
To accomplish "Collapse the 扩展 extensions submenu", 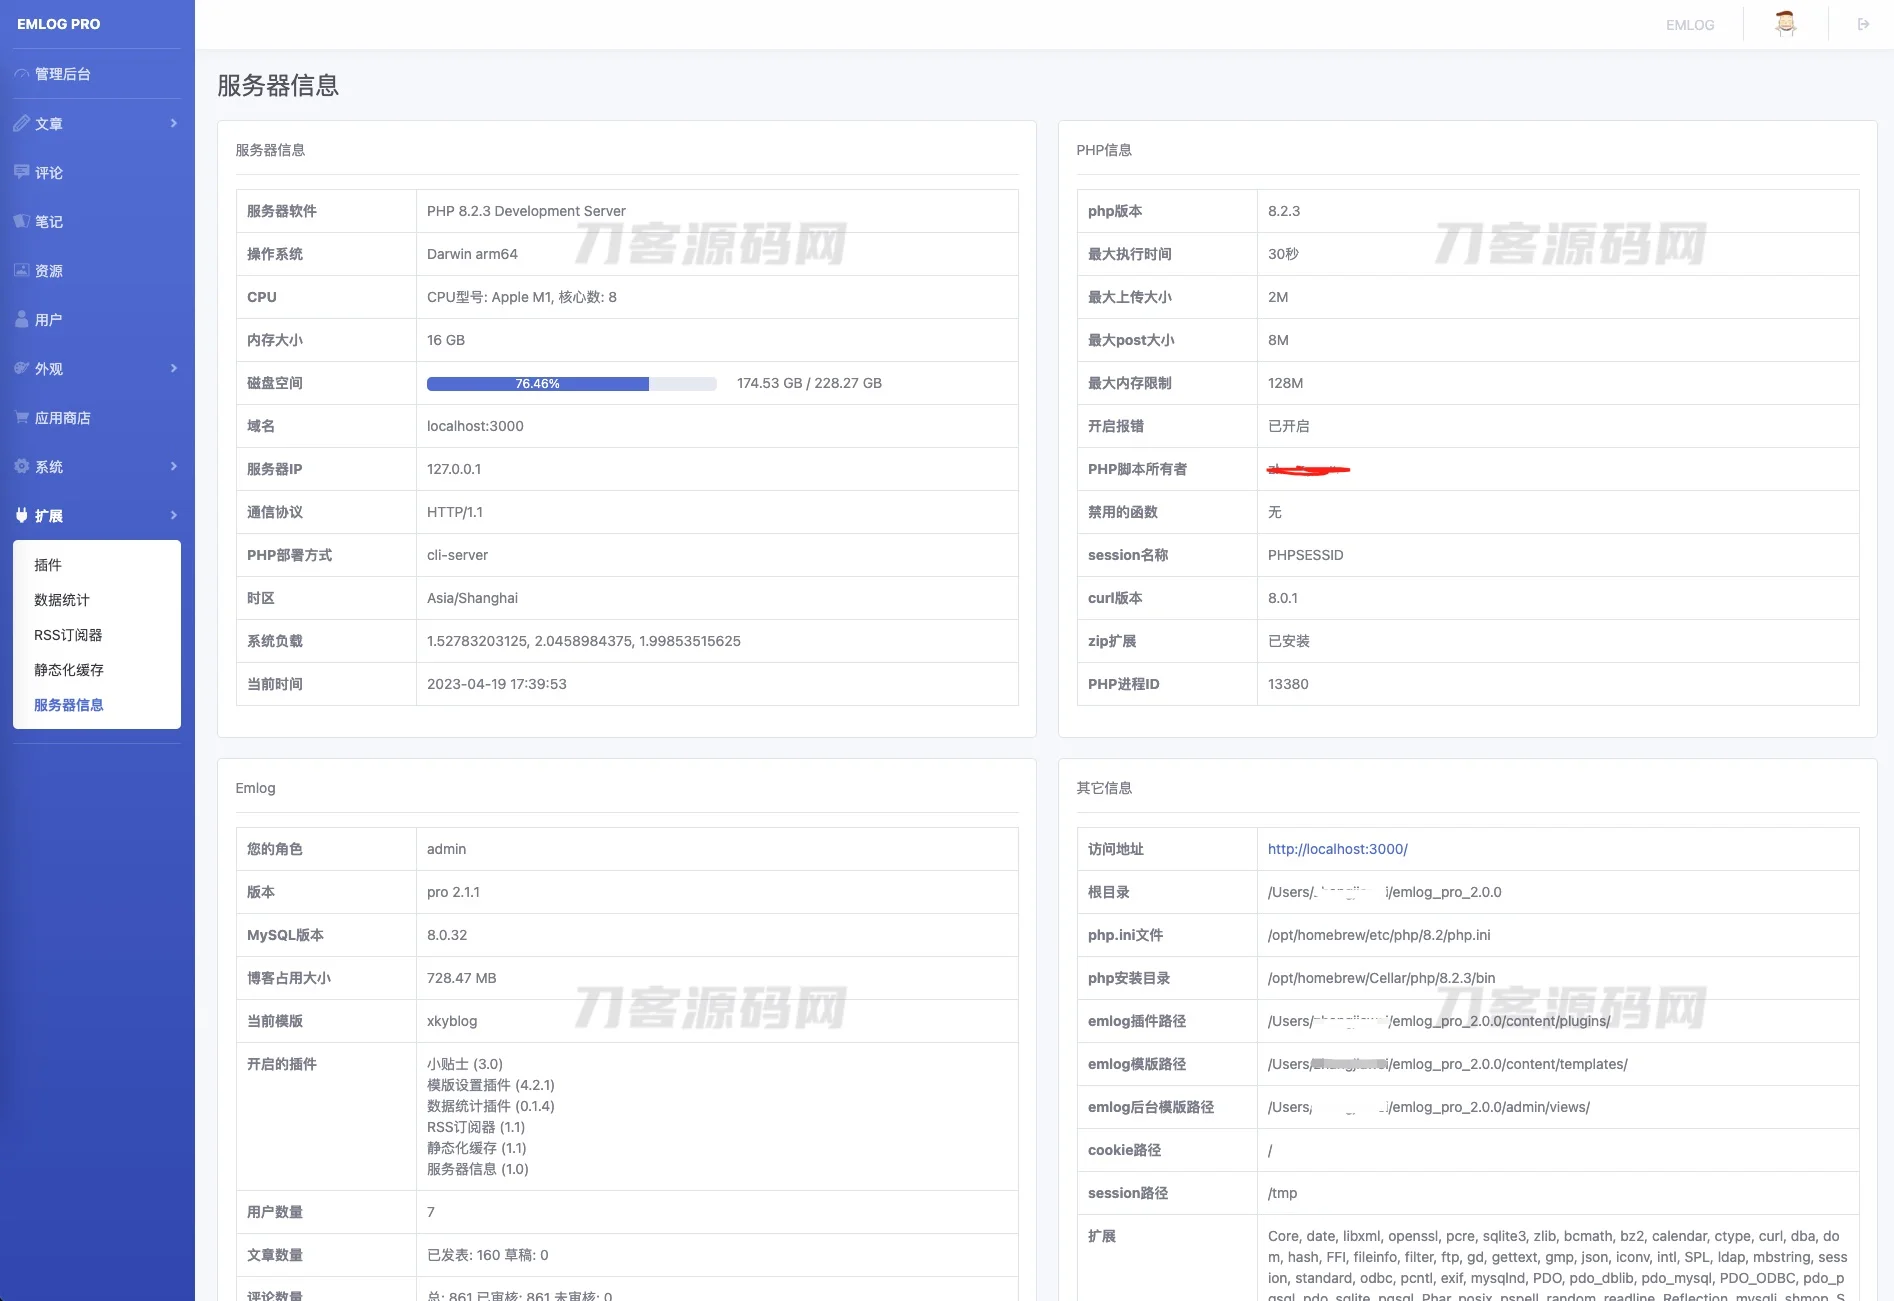I will (x=172, y=515).
